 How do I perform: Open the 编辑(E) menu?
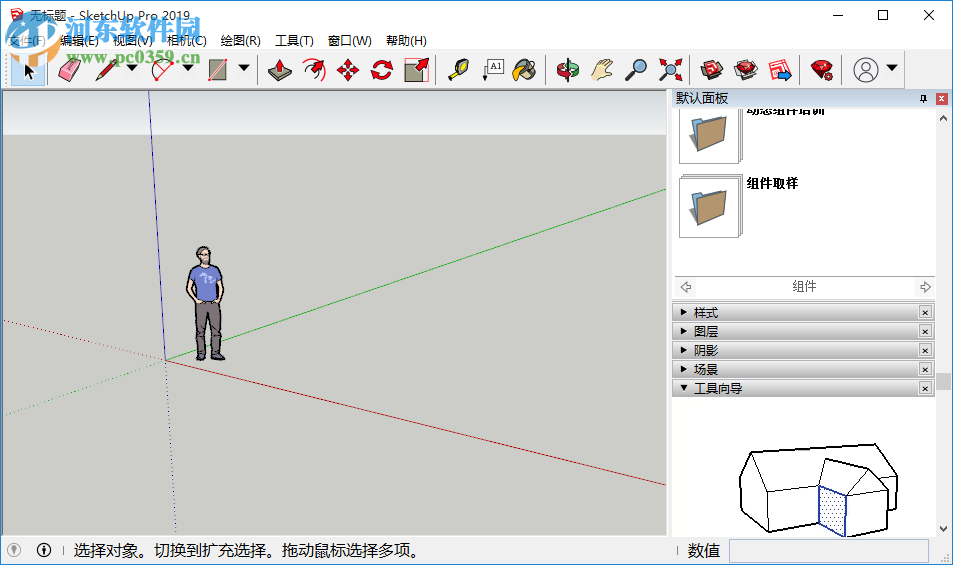(79, 41)
